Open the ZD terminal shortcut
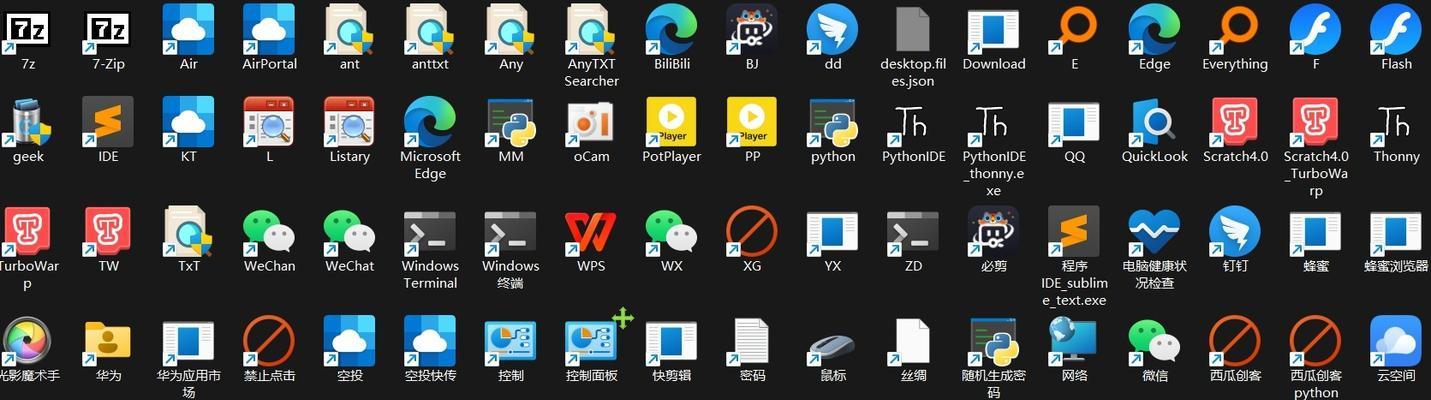This screenshot has width=1431, height=400. click(x=913, y=232)
